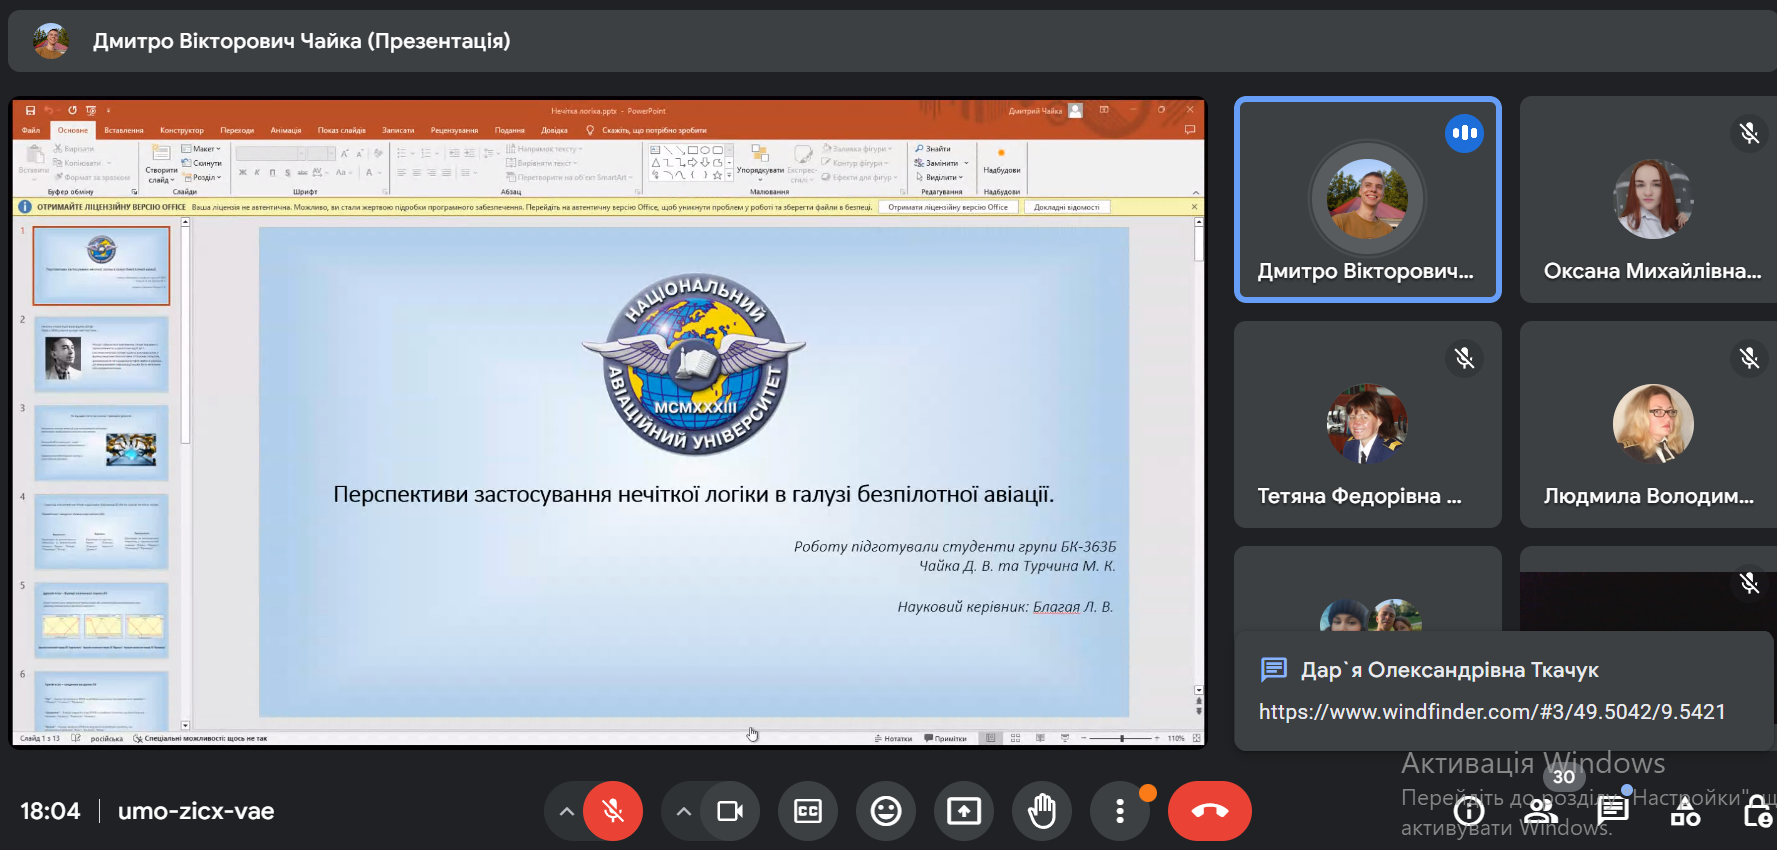
Task: Open host controls lock icon
Action: (x=1757, y=813)
